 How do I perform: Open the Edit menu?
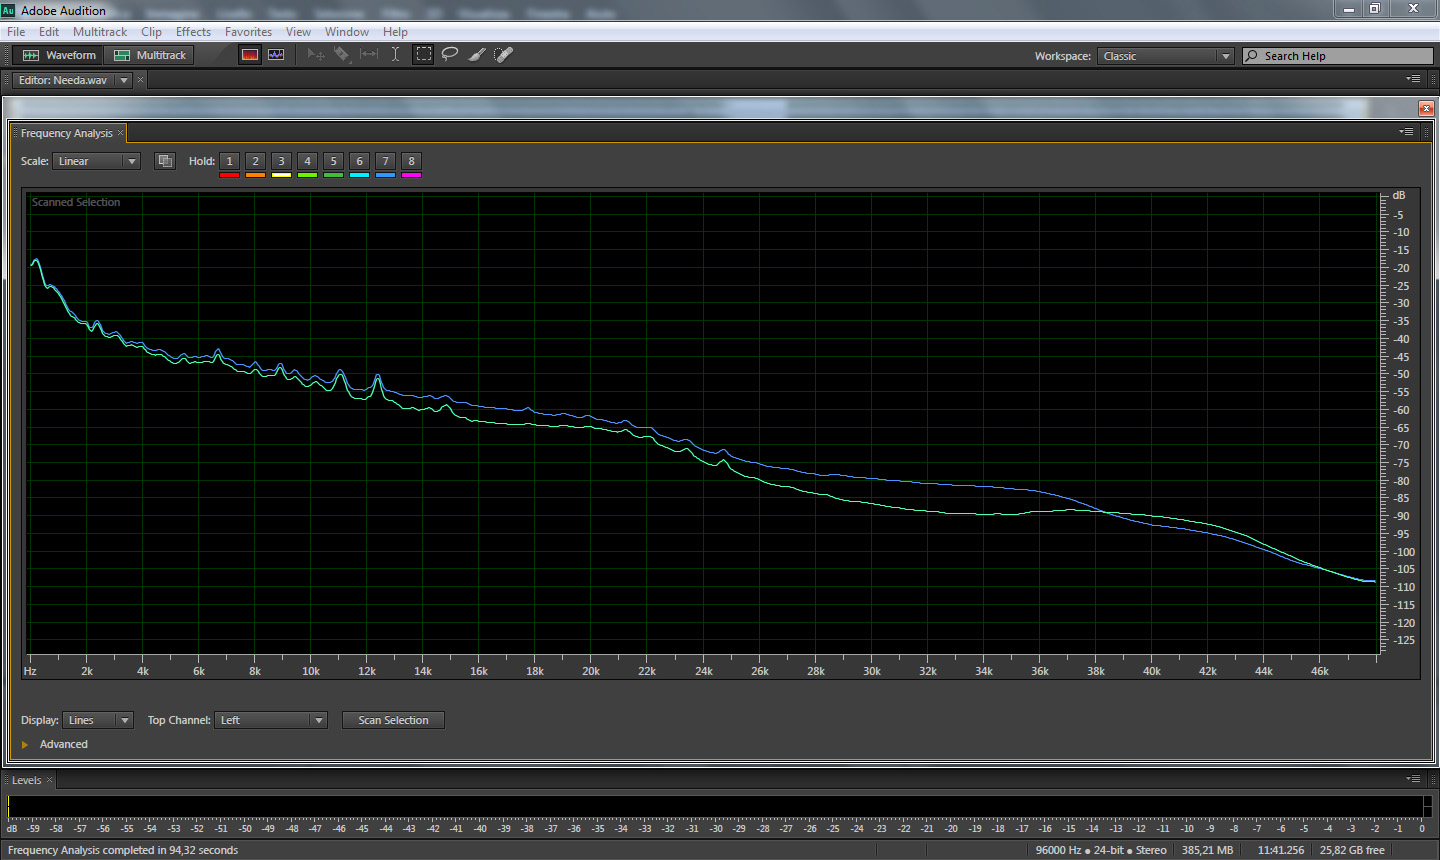pyautogui.click(x=49, y=32)
